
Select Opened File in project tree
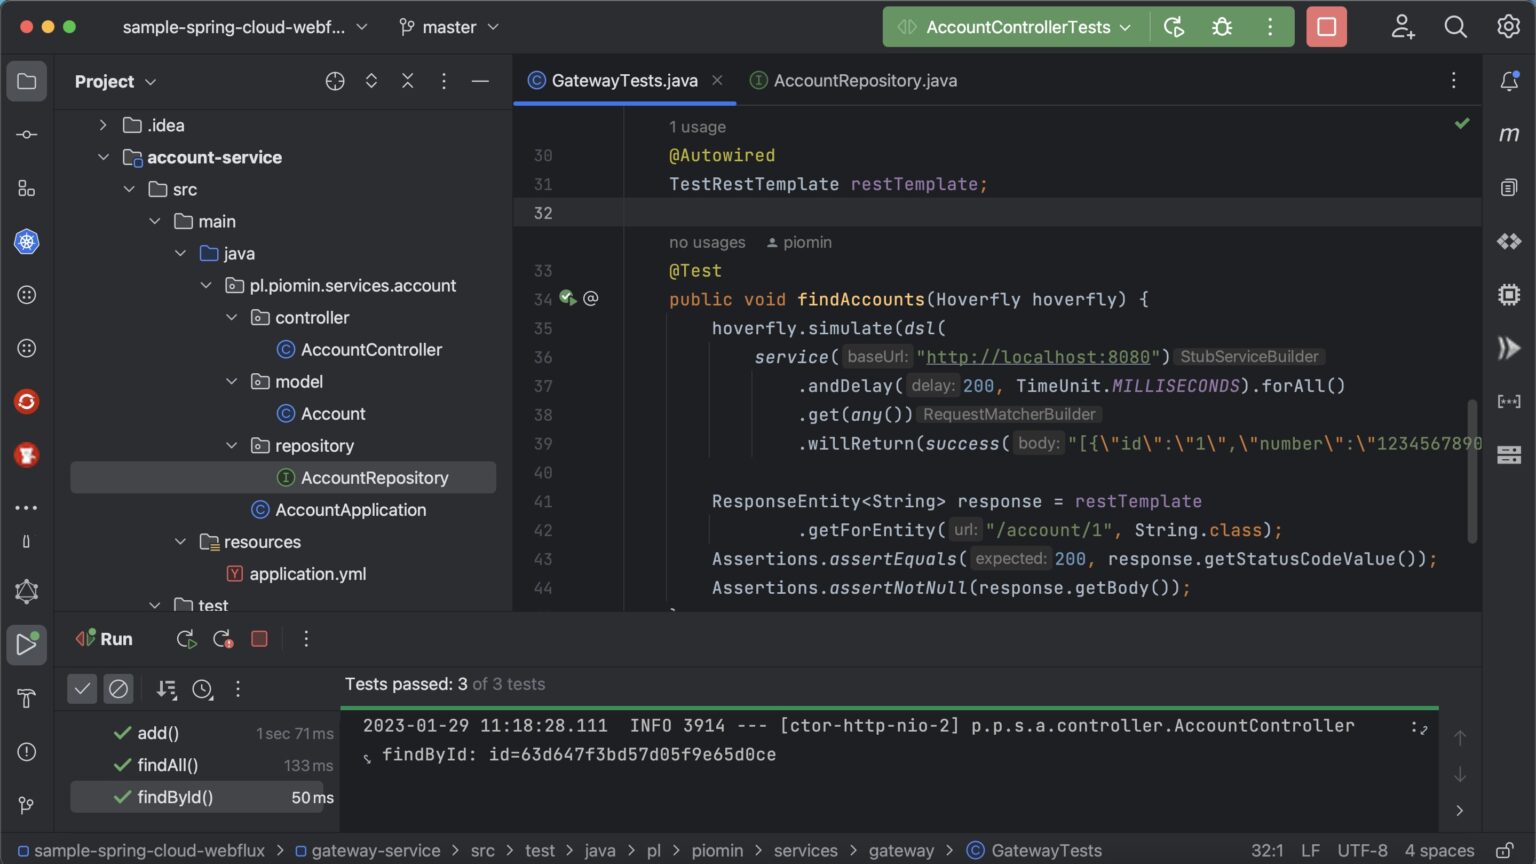coord(335,81)
